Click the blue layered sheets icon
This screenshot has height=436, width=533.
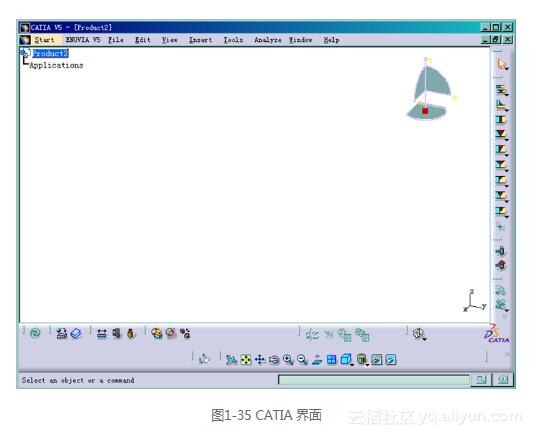click(76, 334)
